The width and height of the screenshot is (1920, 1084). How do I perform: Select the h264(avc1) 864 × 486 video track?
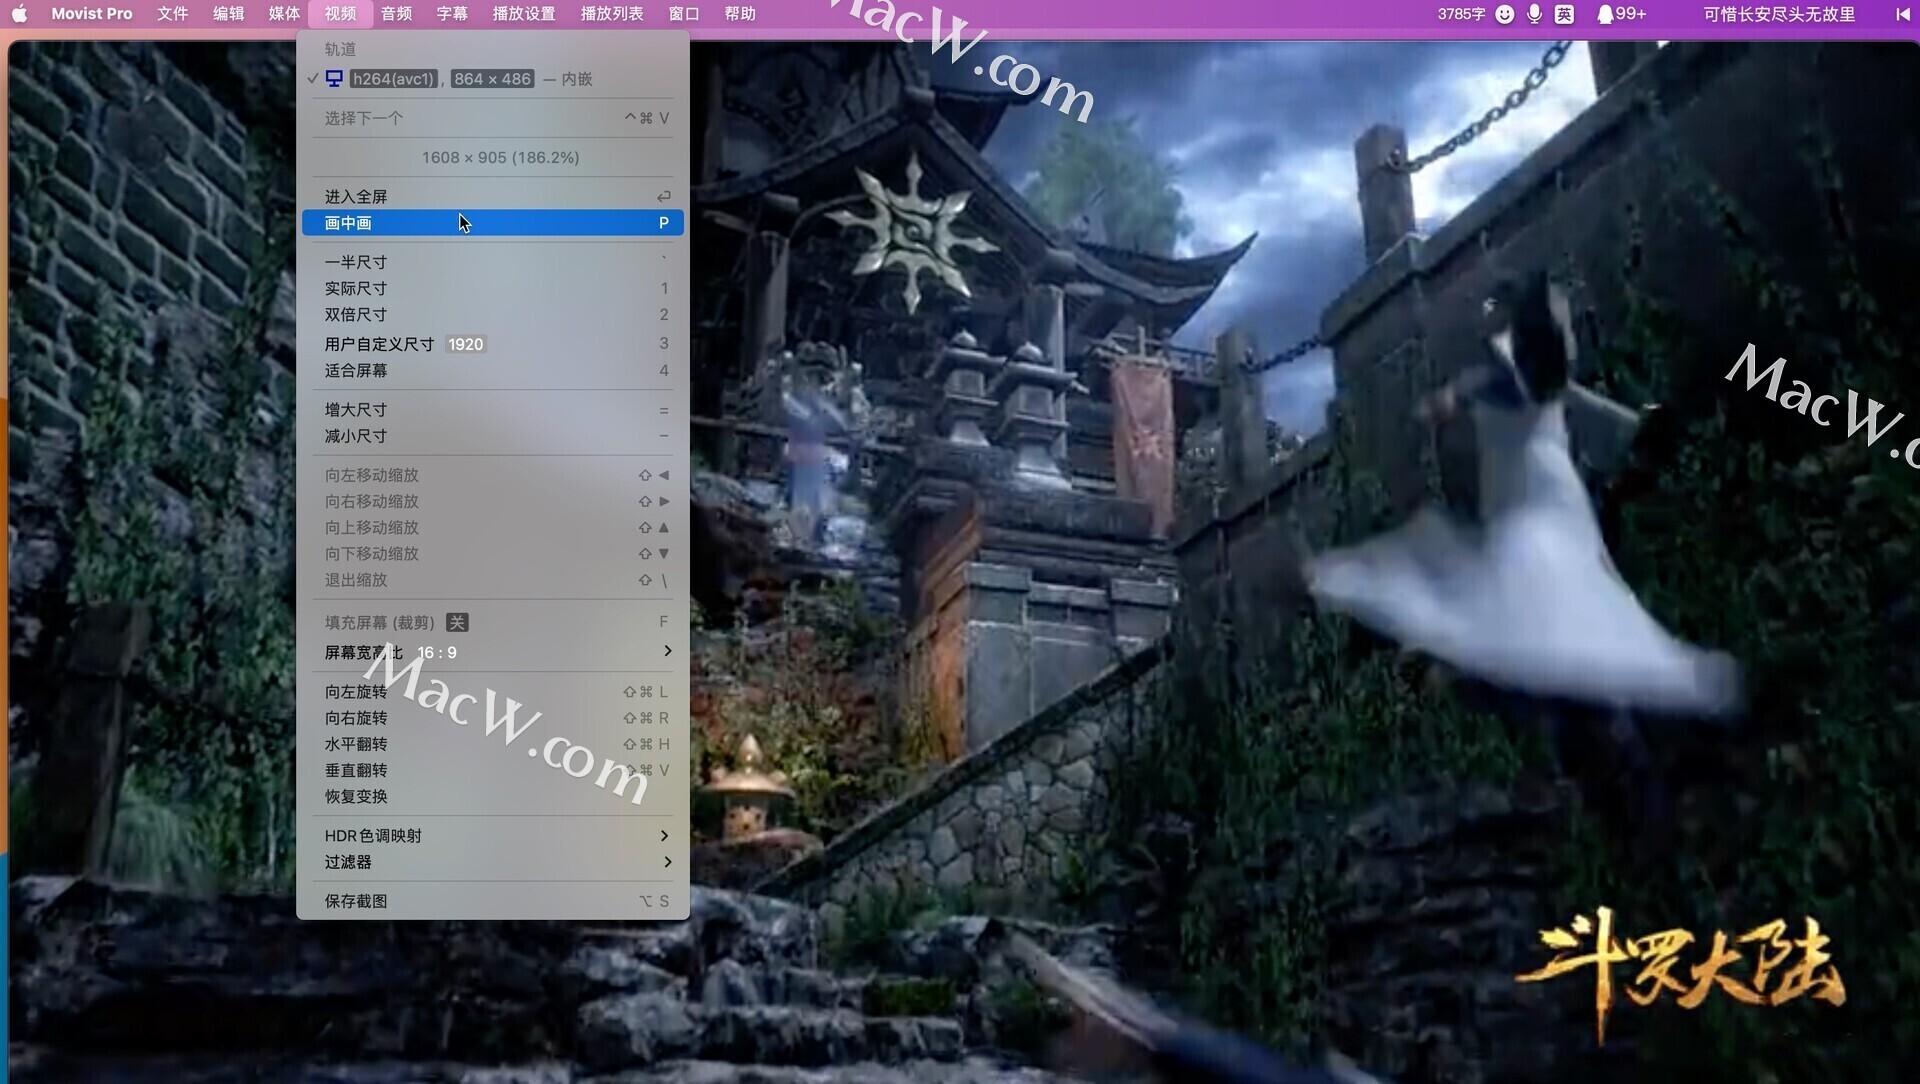click(x=493, y=79)
